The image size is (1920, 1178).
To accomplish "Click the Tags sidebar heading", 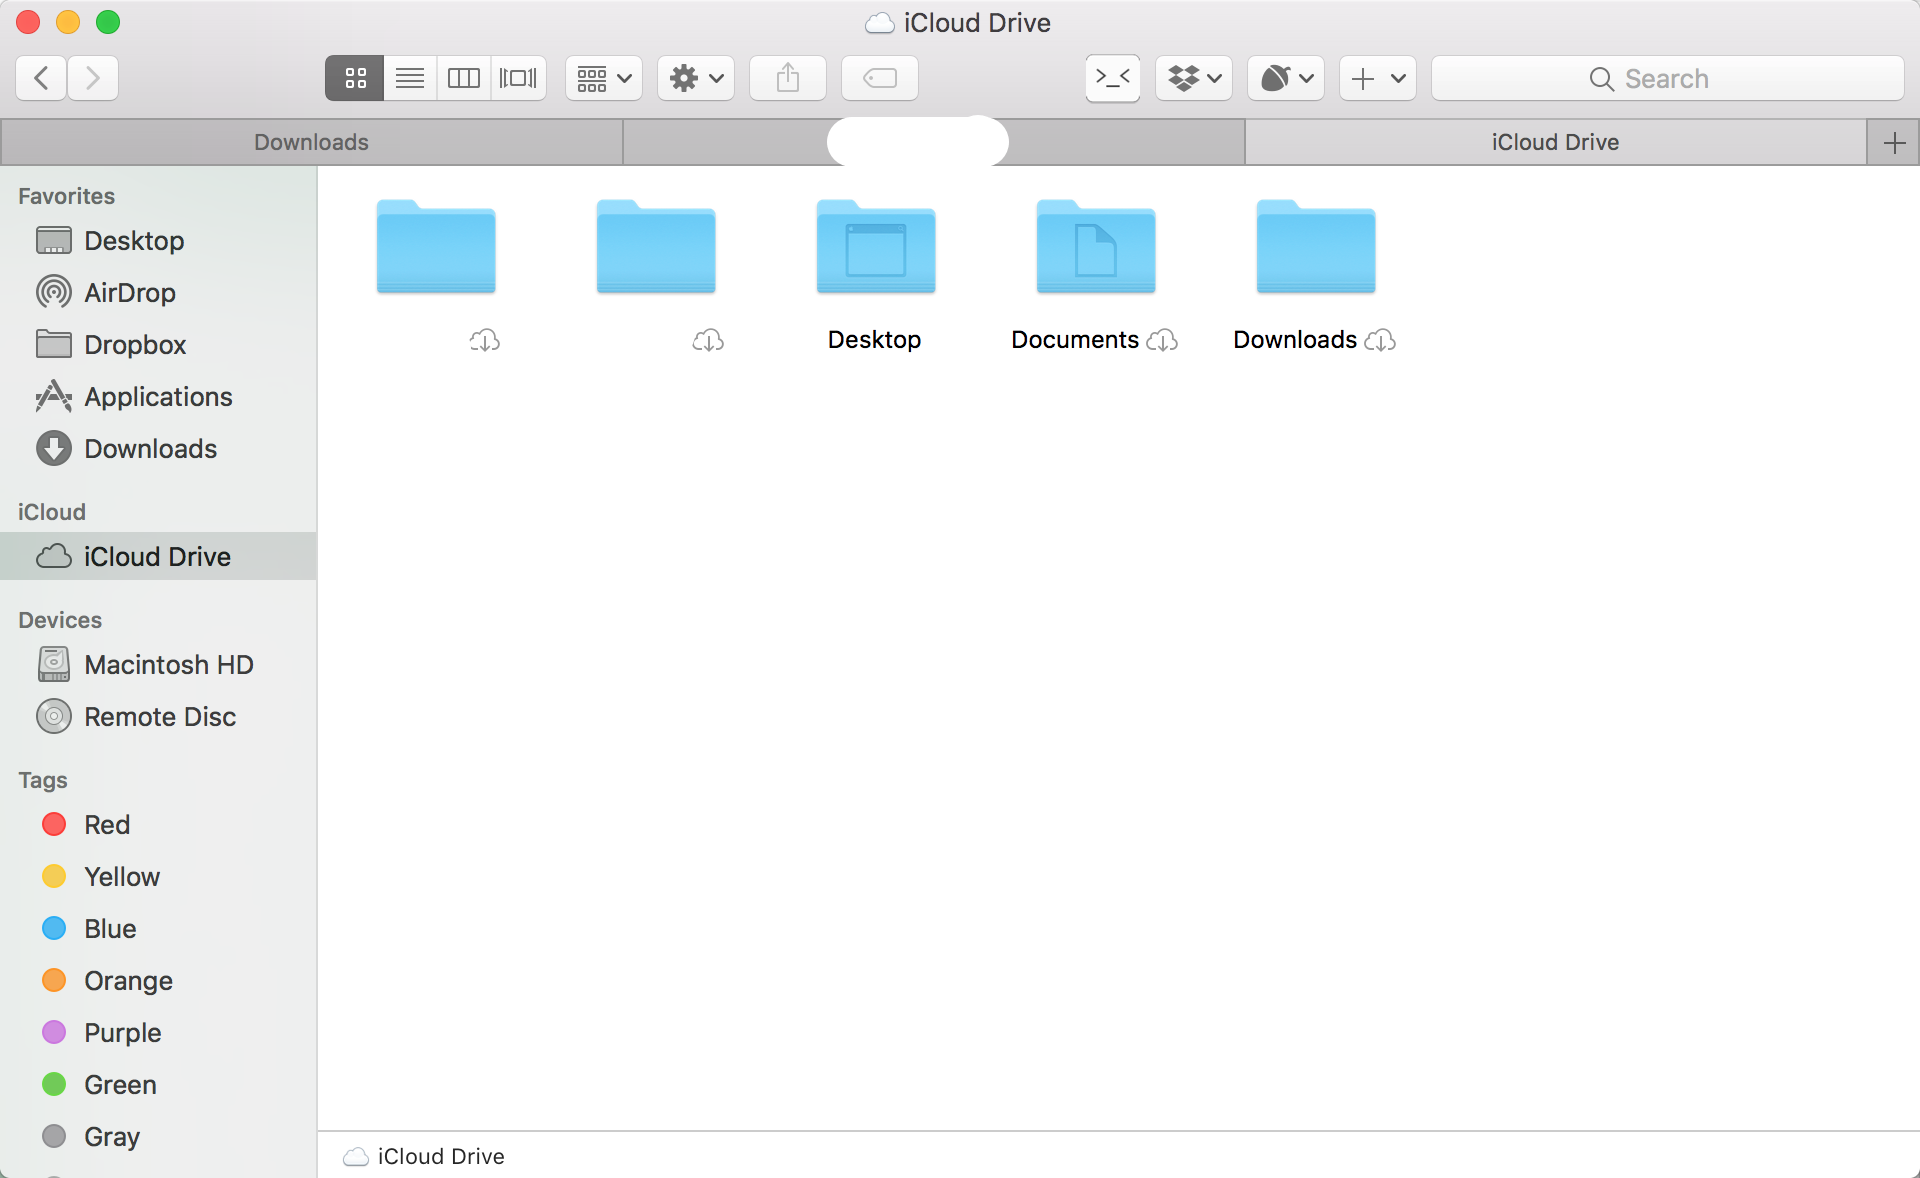I will (43, 780).
